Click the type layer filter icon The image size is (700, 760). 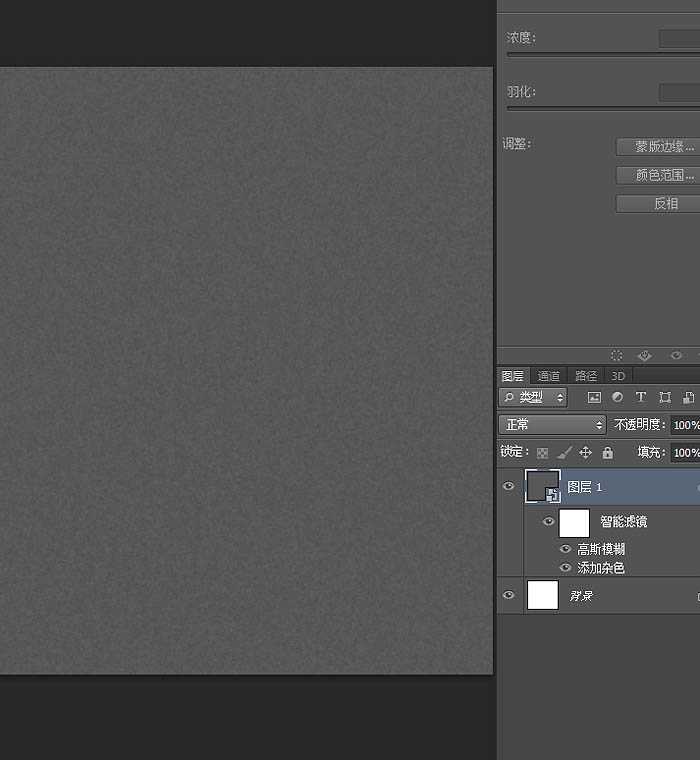click(x=641, y=398)
